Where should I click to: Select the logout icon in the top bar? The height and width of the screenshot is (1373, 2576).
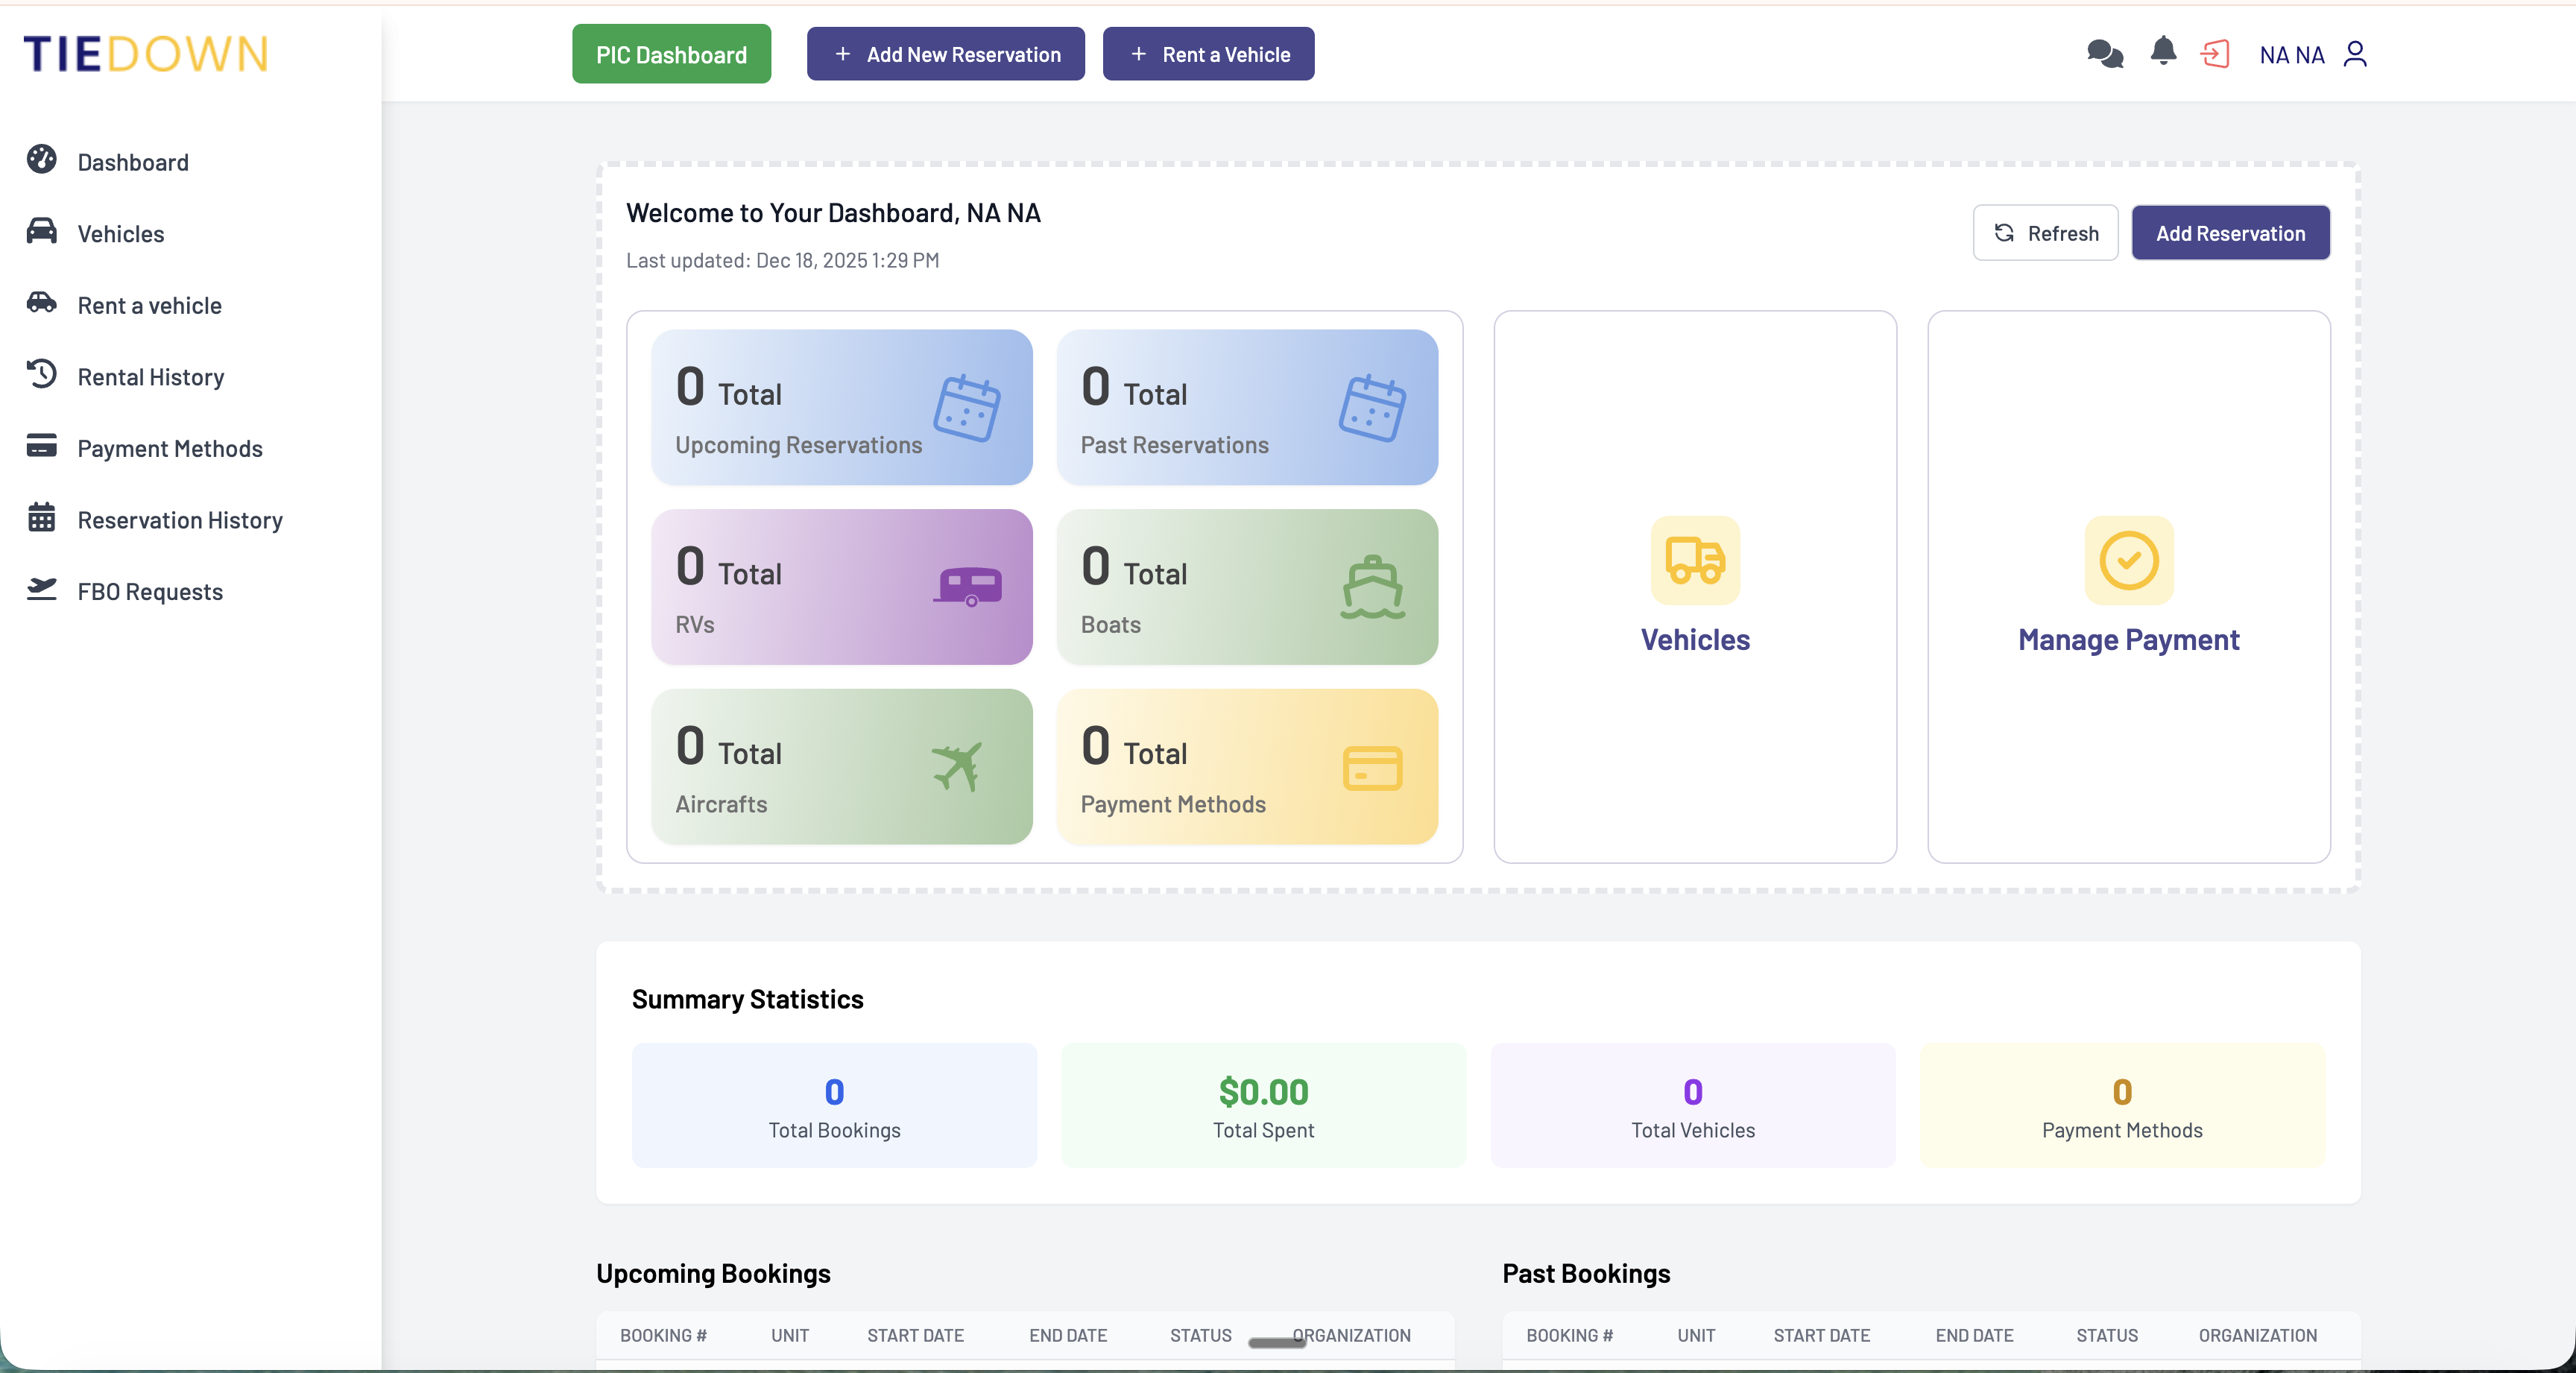pyautogui.click(x=2217, y=54)
